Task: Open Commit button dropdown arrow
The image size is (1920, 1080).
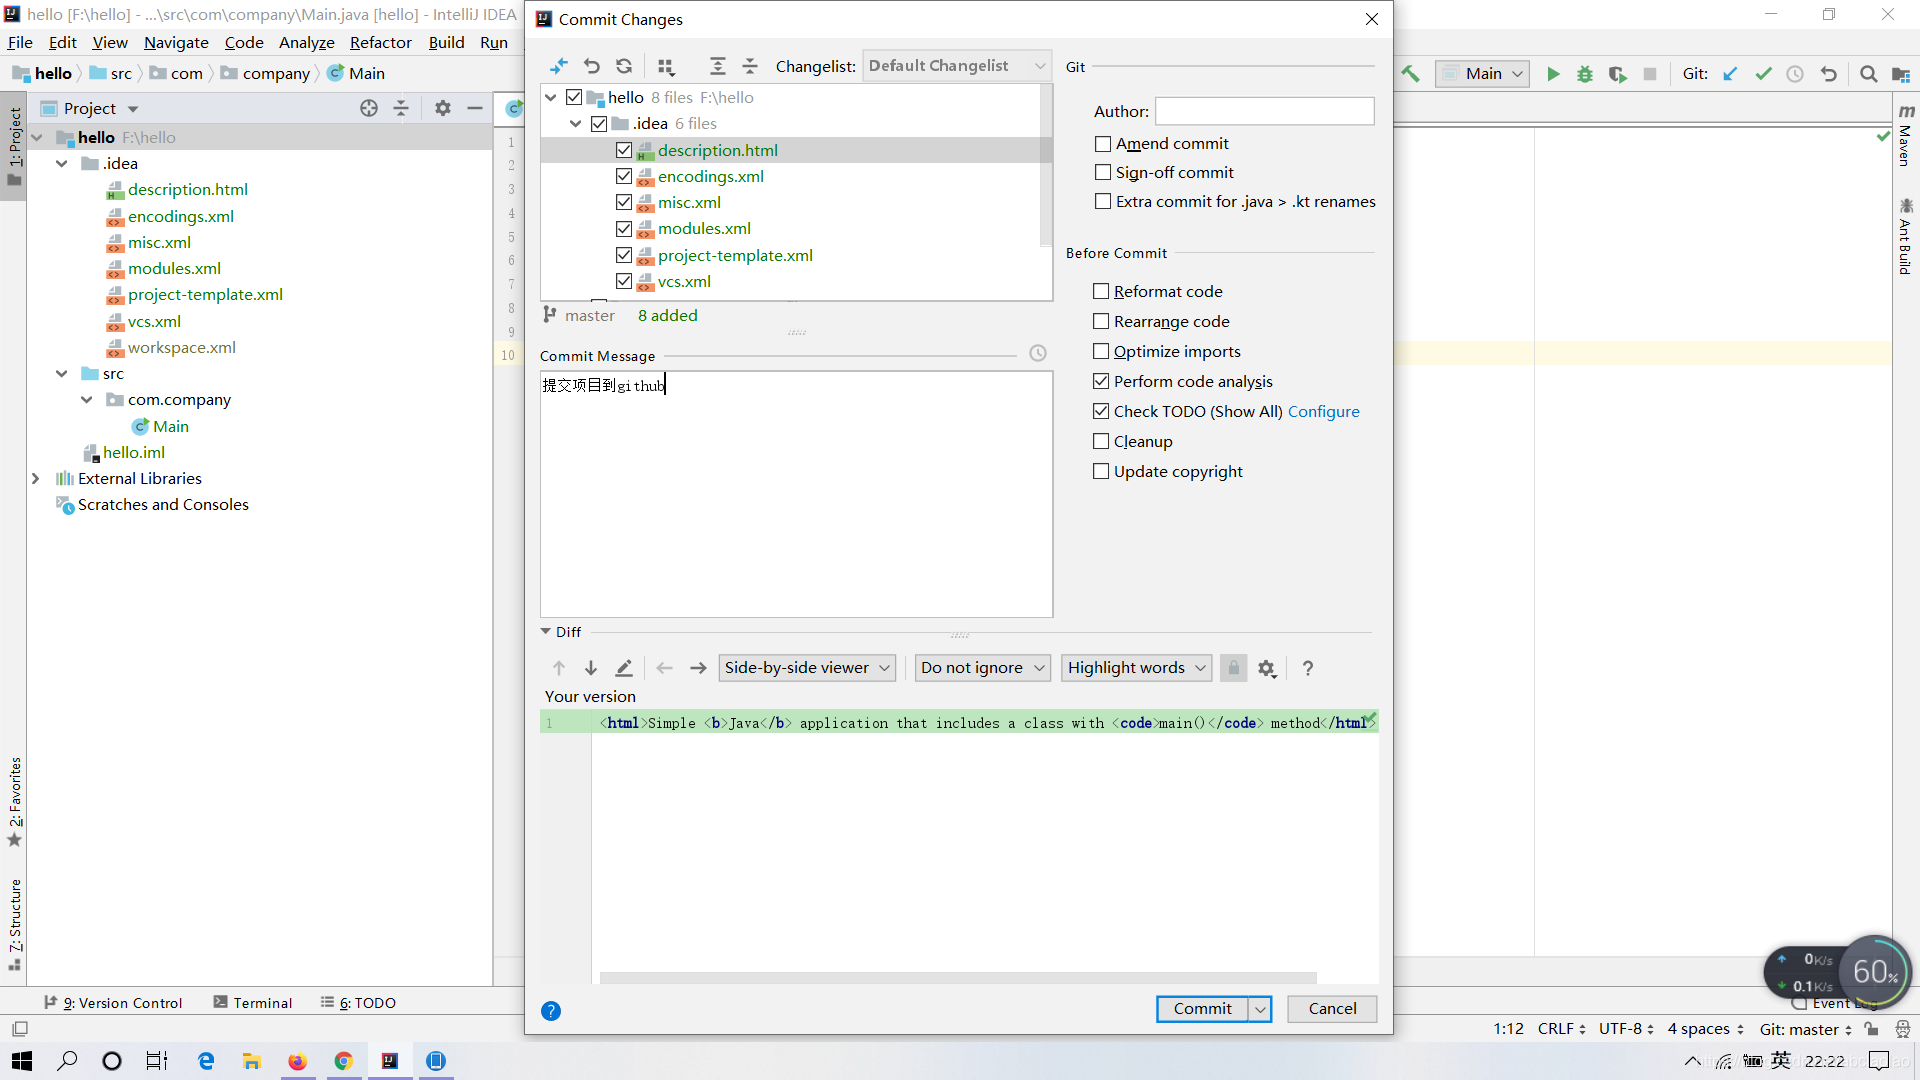Action: pos(1260,1009)
